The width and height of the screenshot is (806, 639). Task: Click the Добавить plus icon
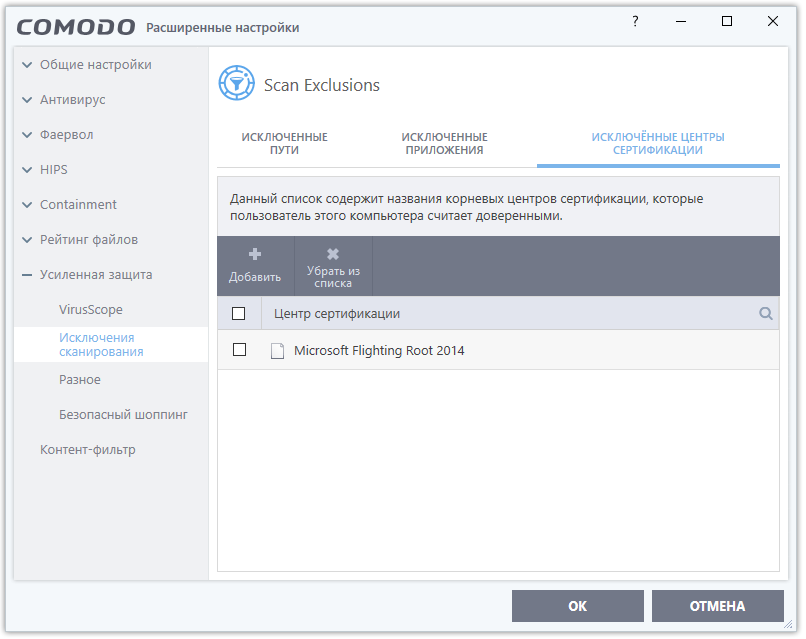click(255, 255)
